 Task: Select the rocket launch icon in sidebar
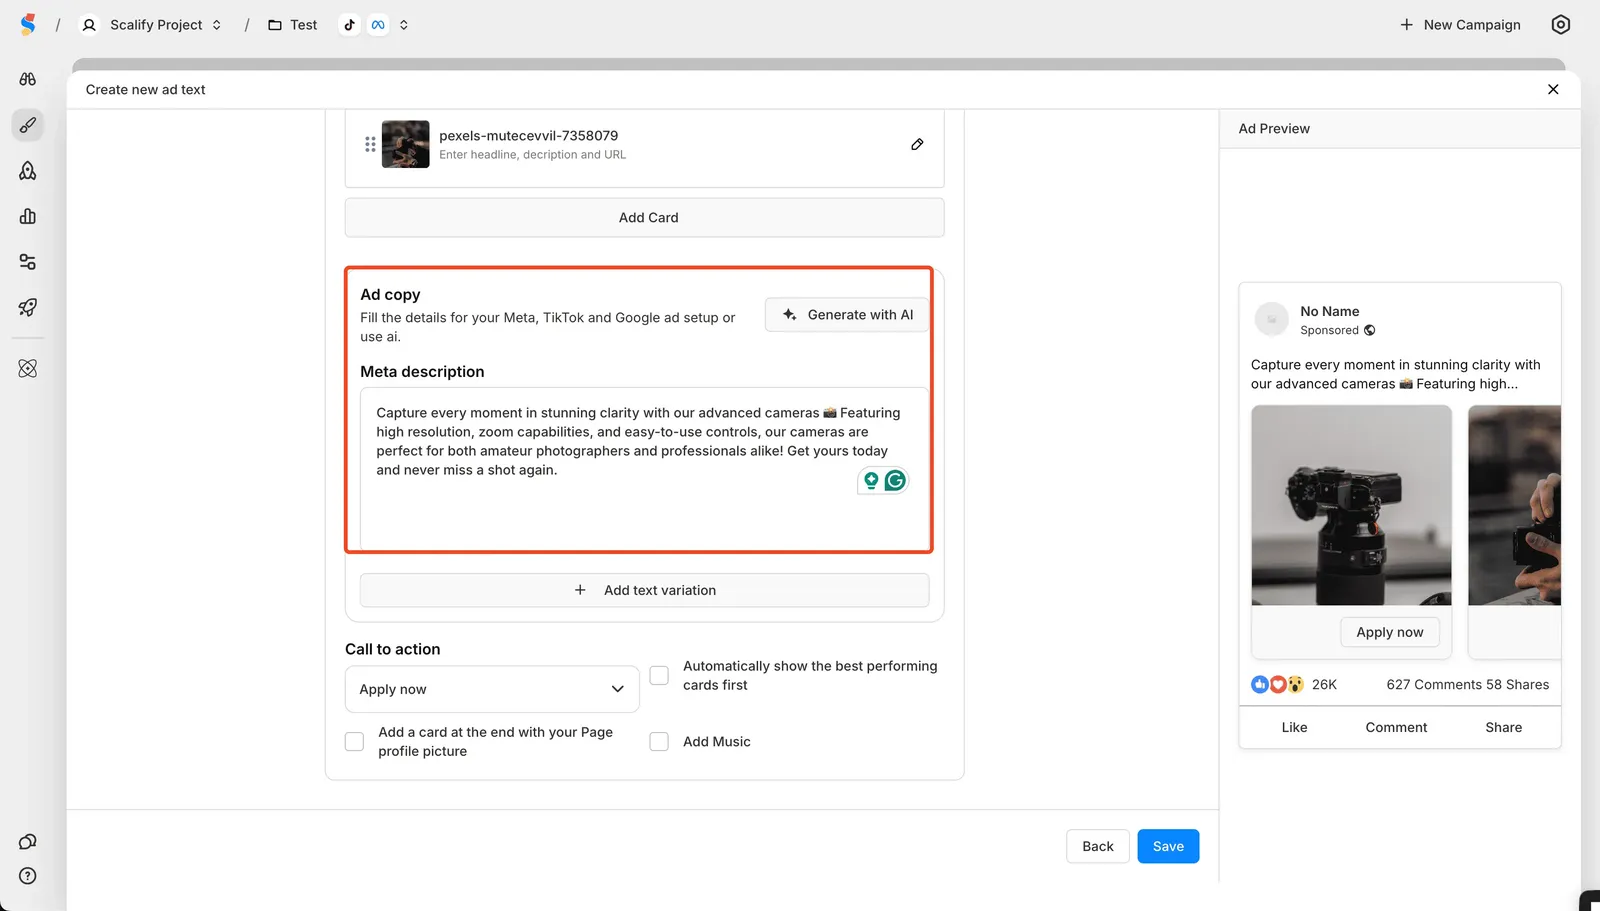pyautogui.click(x=27, y=307)
